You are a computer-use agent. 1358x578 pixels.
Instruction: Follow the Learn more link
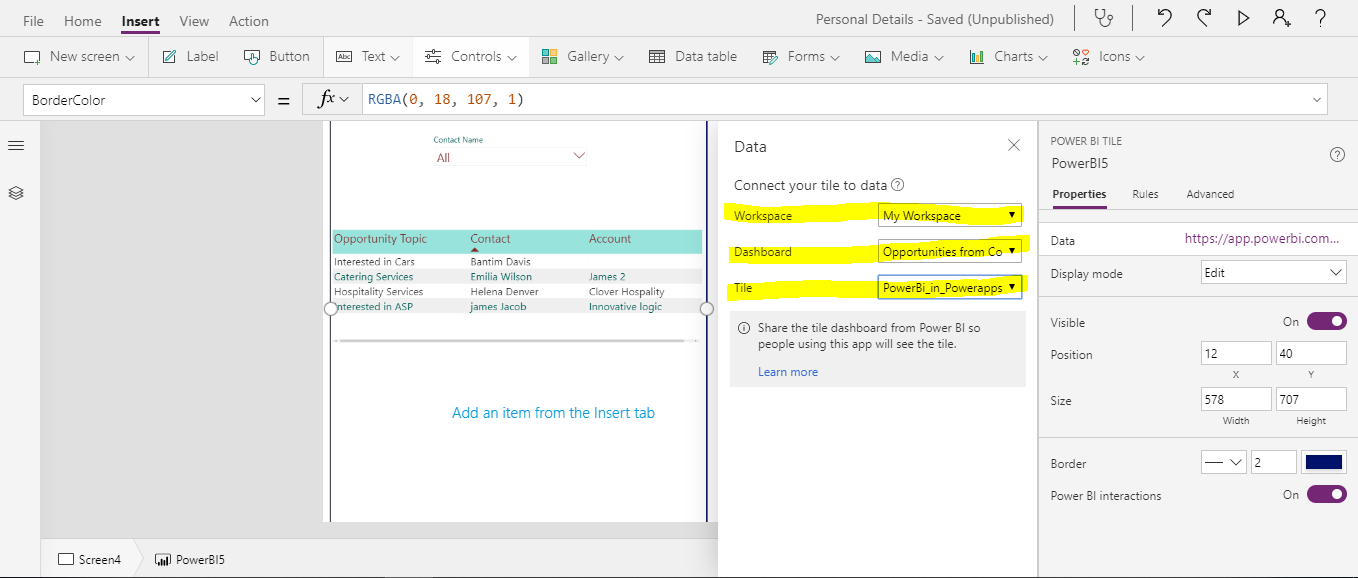pyautogui.click(x=787, y=372)
